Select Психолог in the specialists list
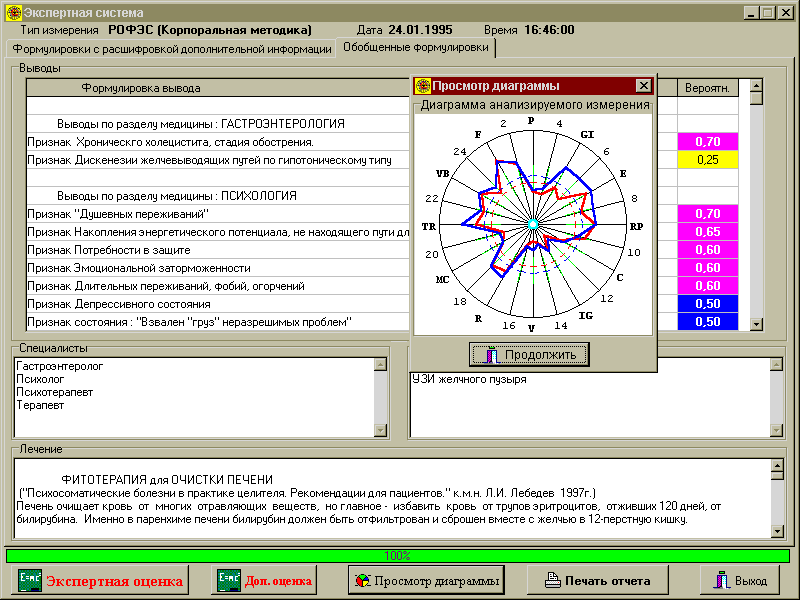 [x=40, y=379]
